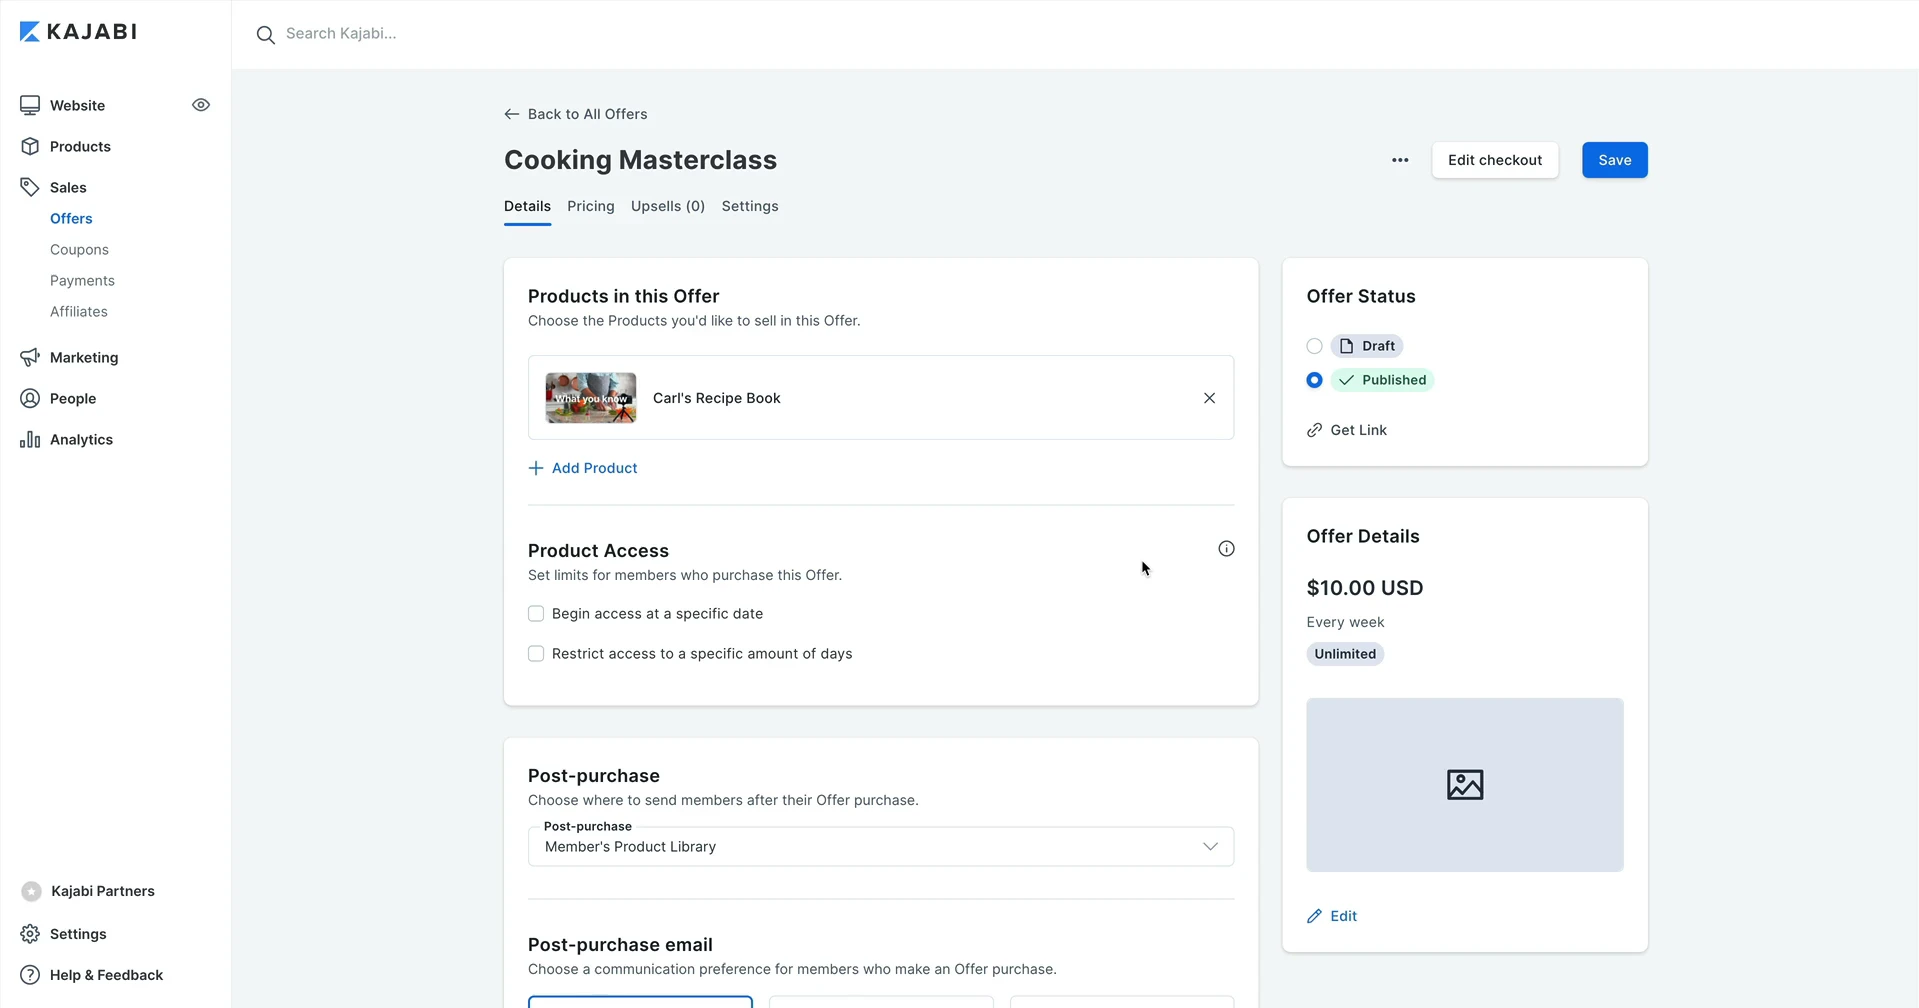Click the Help & Feedback label
1919x1008 pixels.
pyautogui.click(x=106, y=975)
